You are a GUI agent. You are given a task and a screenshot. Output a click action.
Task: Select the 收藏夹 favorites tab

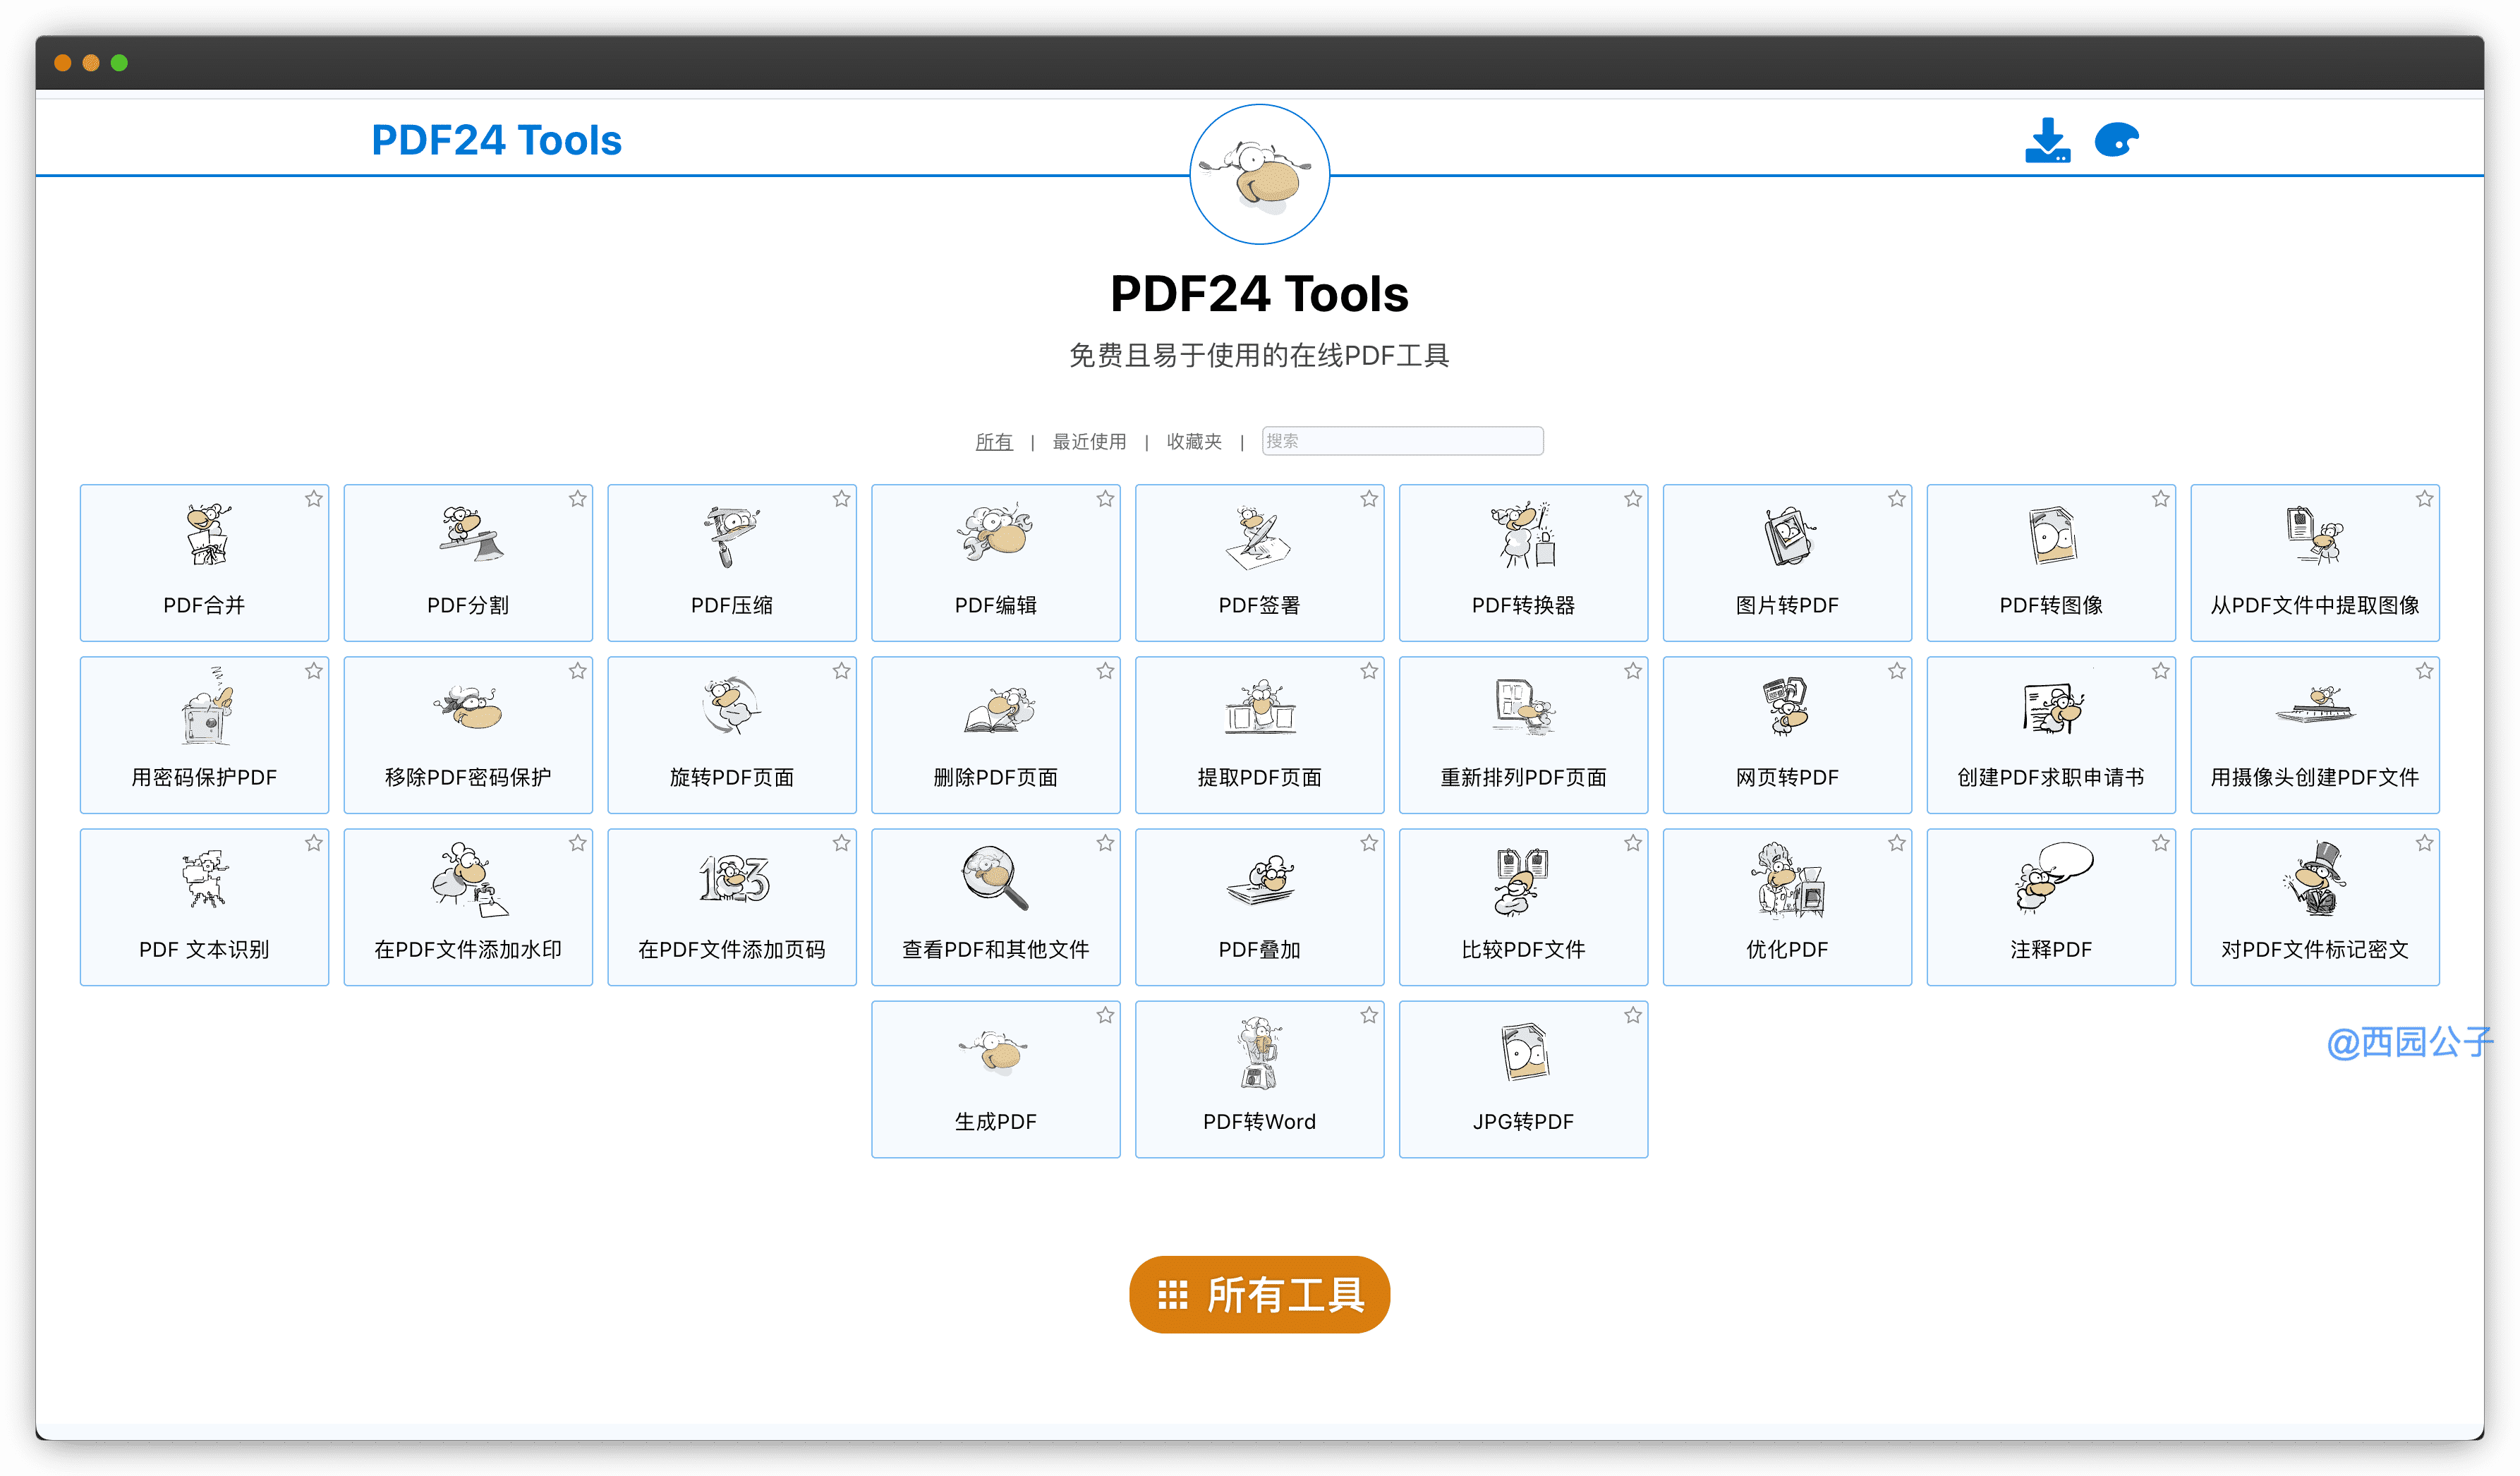(x=1194, y=441)
